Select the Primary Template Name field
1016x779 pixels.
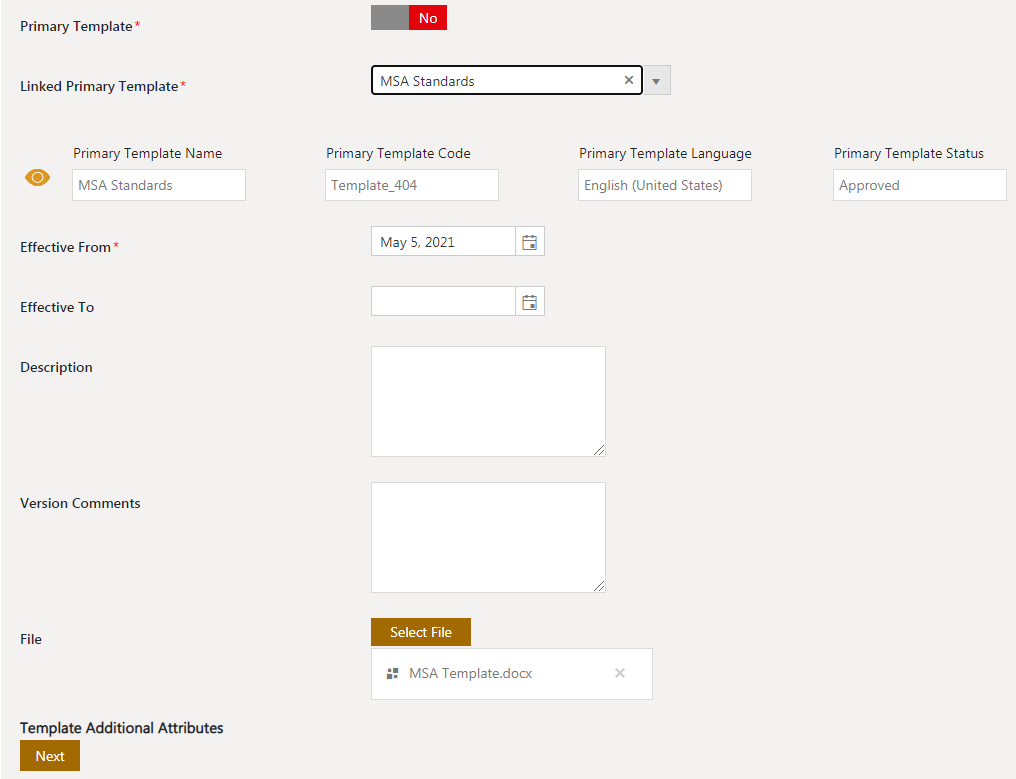tap(159, 185)
